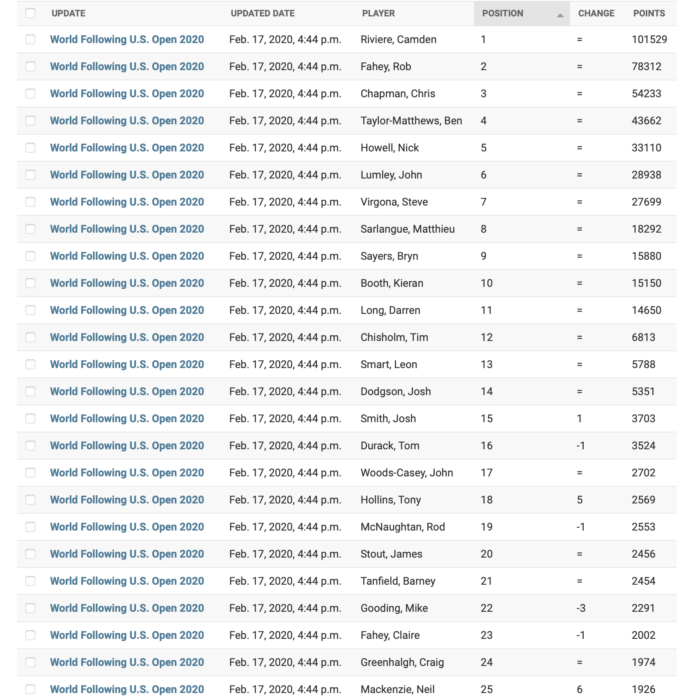This screenshot has height=700, width=697.
Task: Sort by the Updated Date column header
Action: [x=262, y=14]
